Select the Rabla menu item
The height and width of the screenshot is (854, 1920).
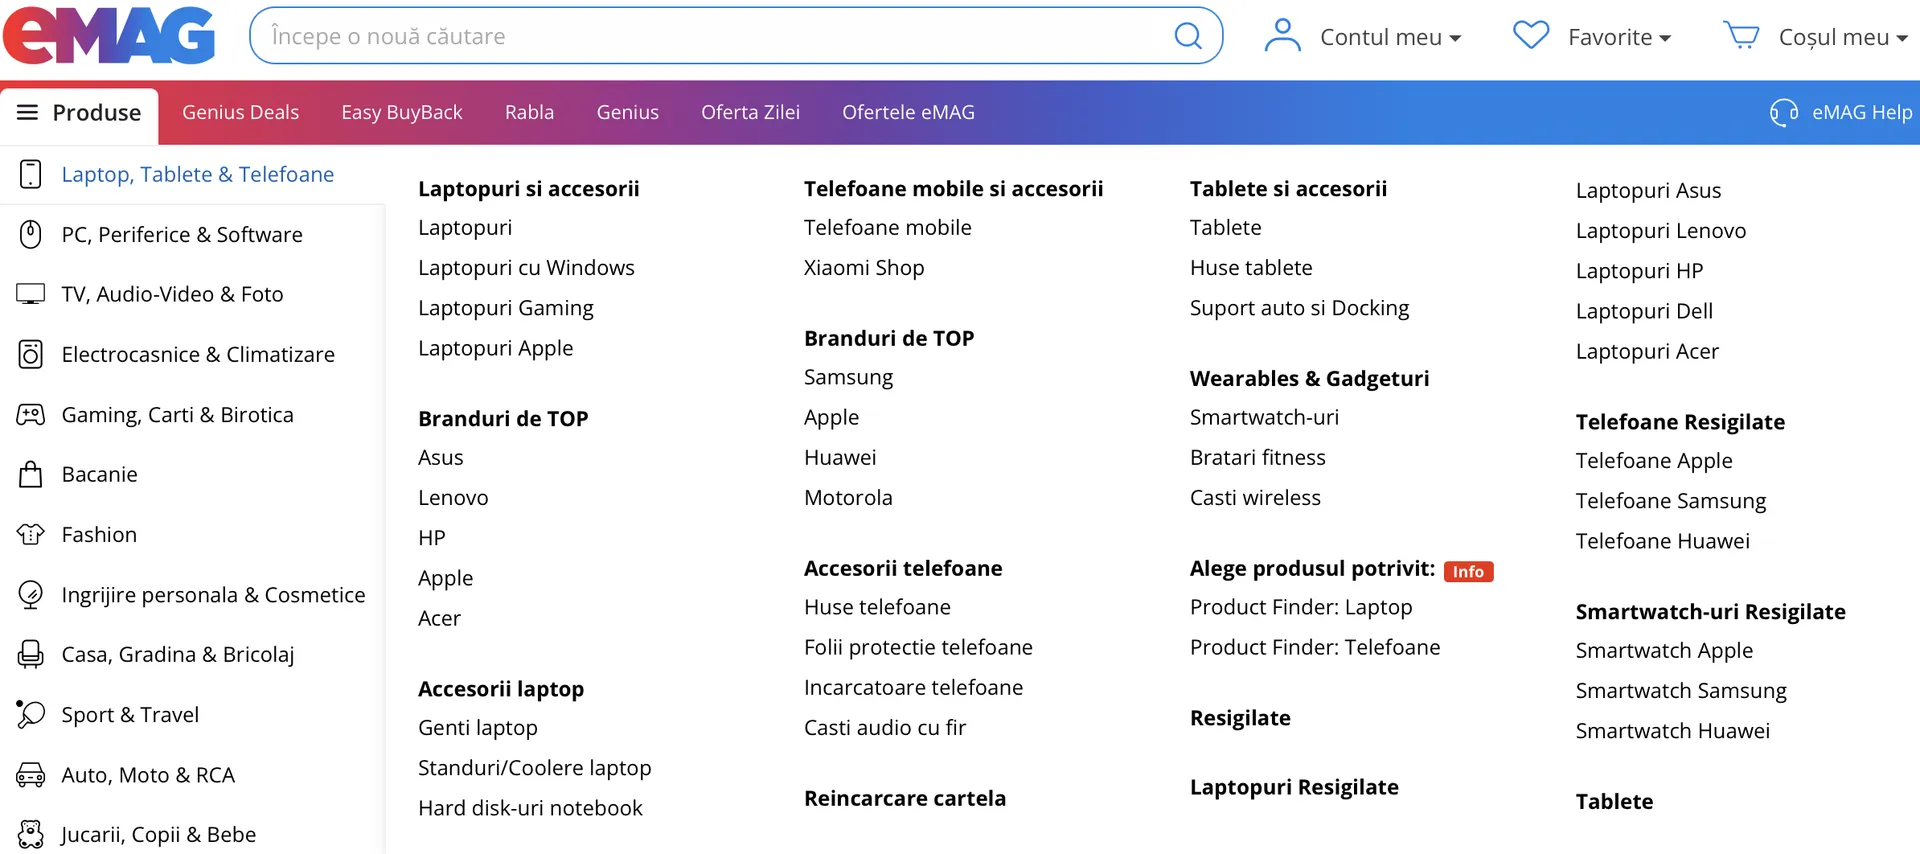[529, 112]
